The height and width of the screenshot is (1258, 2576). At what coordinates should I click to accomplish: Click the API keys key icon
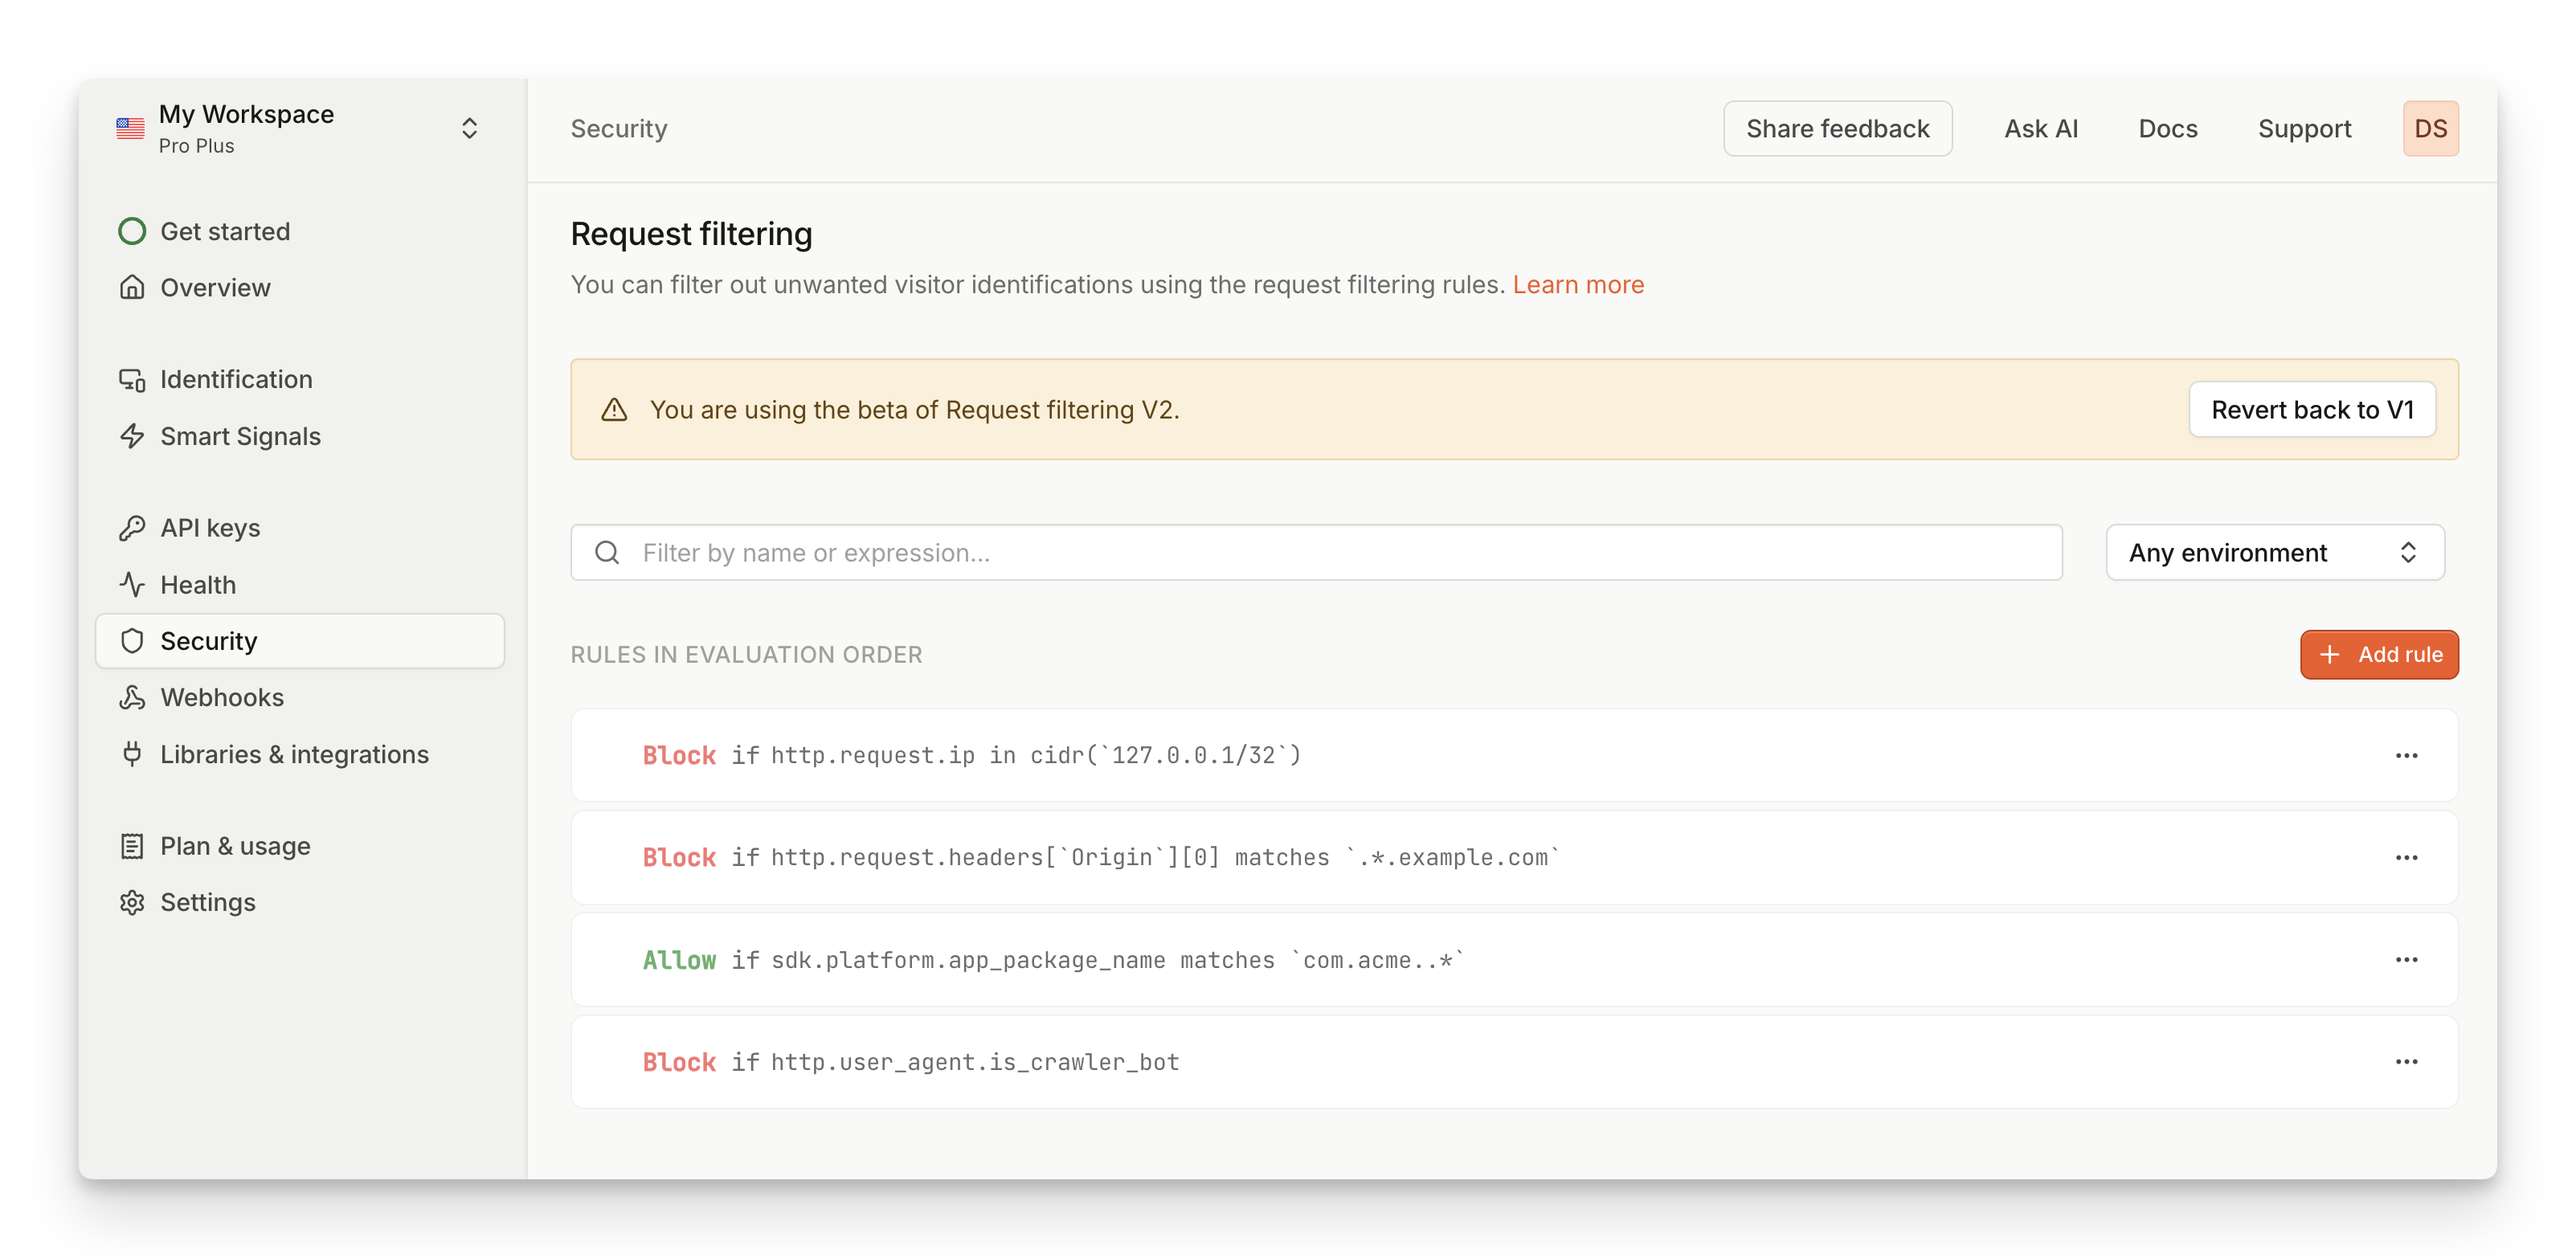click(132, 528)
